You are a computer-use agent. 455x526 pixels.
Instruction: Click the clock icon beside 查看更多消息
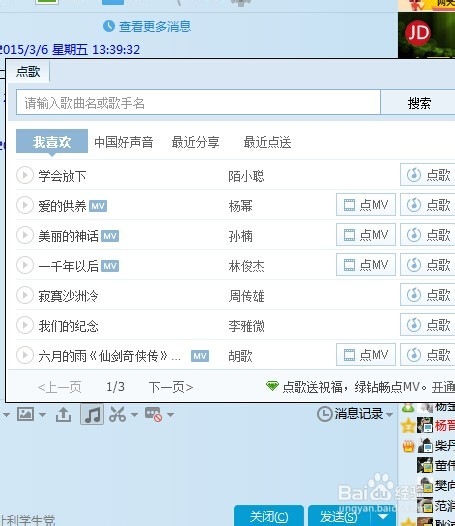point(109,26)
